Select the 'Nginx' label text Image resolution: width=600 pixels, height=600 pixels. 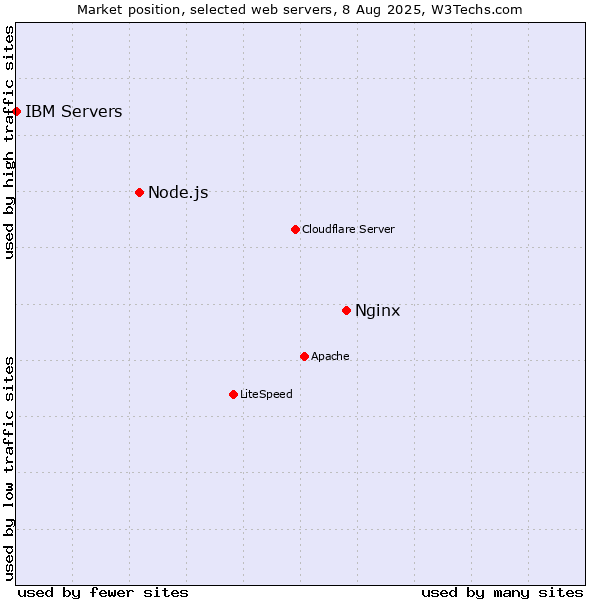tap(378, 310)
